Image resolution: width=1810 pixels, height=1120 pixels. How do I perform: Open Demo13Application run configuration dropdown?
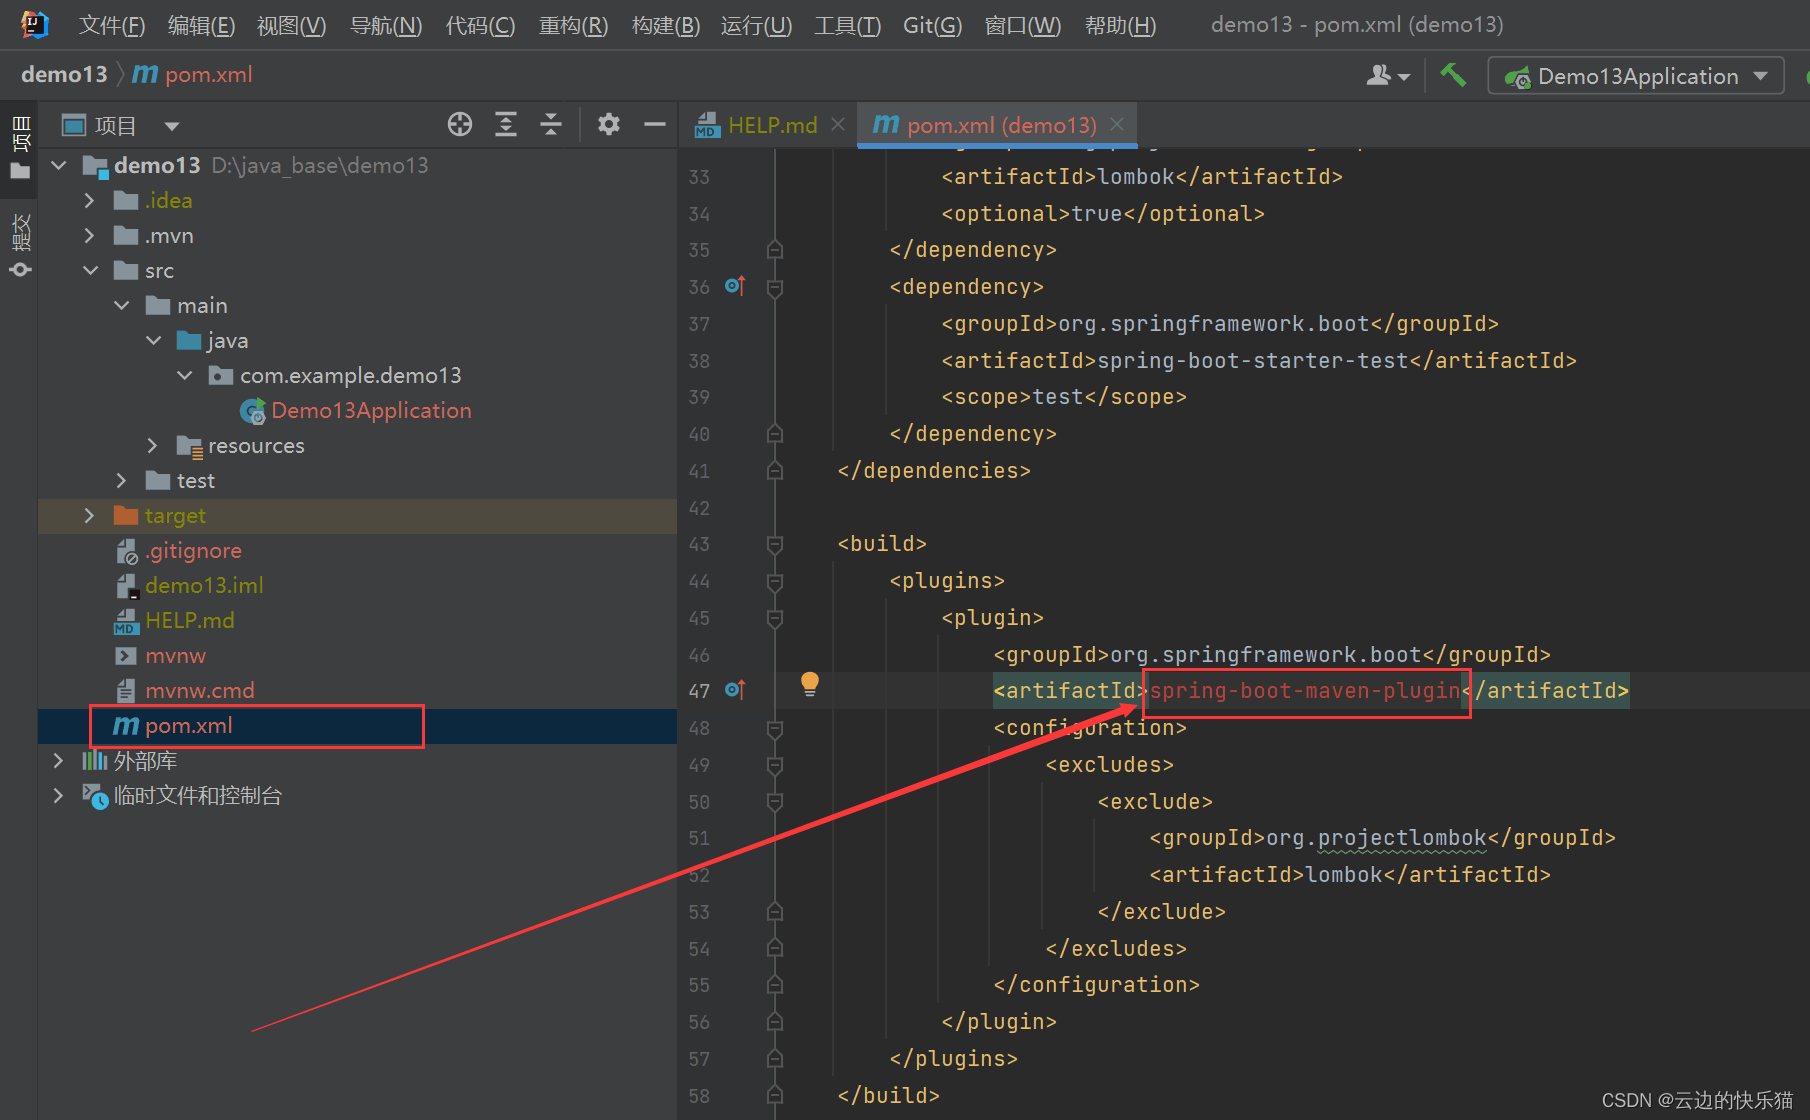(x=1636, y=76)
